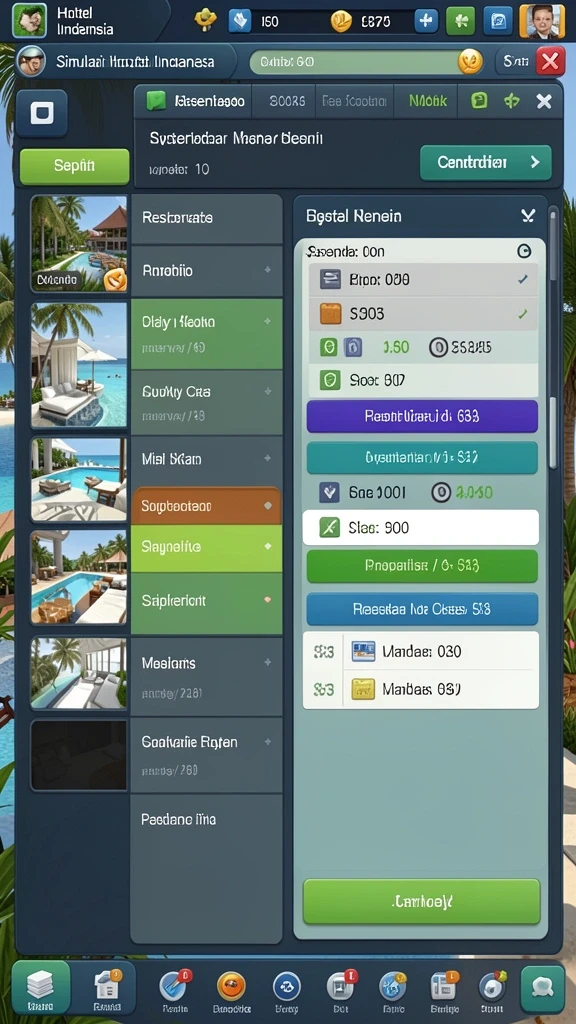Click the Centrdier arrow button
The height and width of the screenshot is (1024, 576).
point(486,163)
